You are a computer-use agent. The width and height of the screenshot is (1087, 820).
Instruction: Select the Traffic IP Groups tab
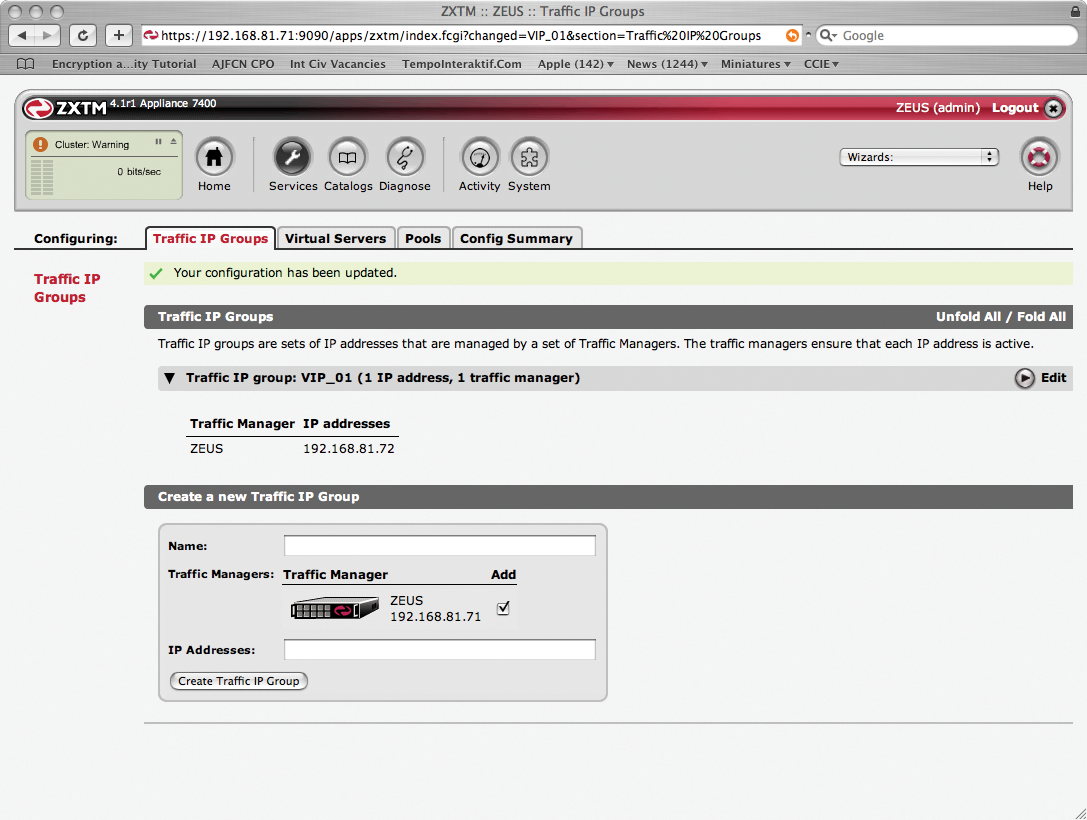coord(210,238)
